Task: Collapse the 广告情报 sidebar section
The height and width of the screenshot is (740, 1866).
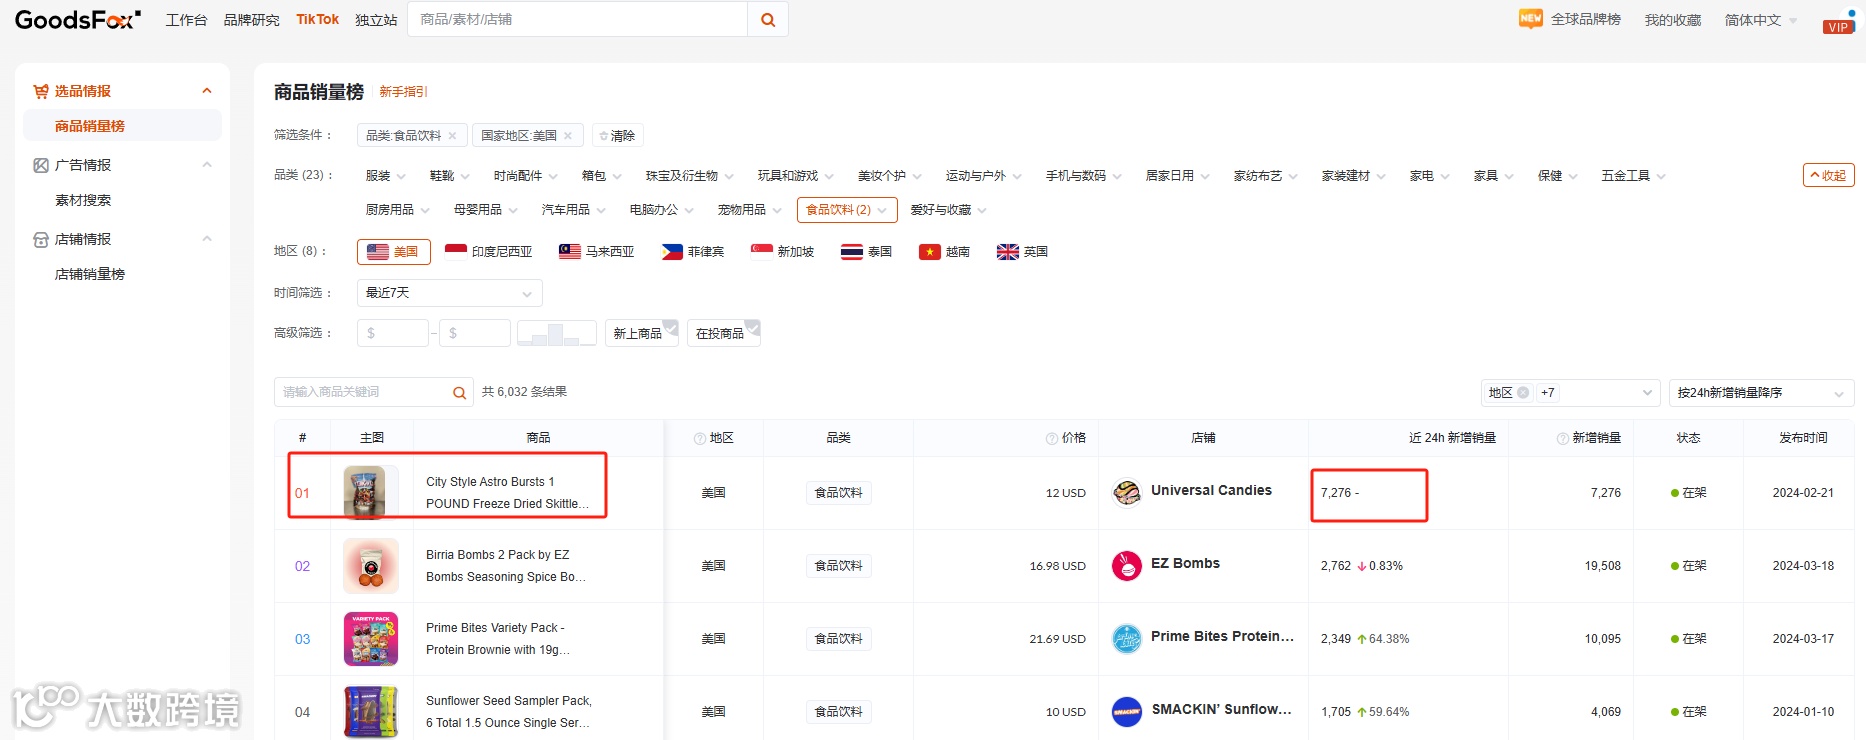Action: tap(207, 165)
